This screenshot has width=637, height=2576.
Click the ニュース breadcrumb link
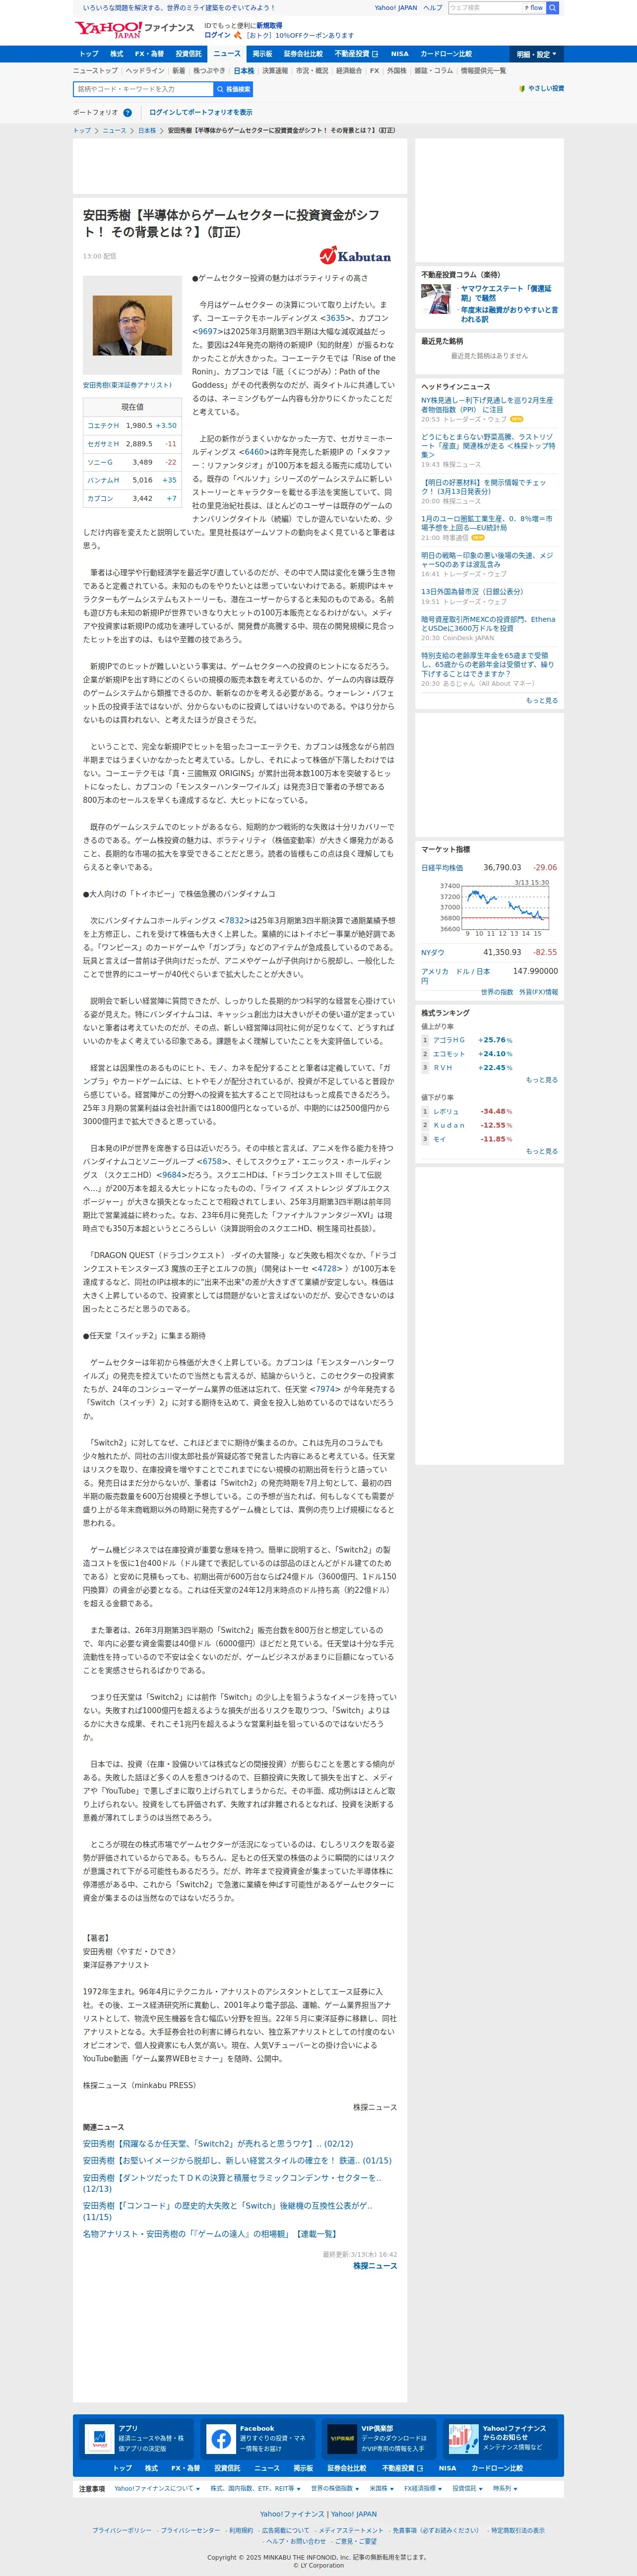[114, 131]
